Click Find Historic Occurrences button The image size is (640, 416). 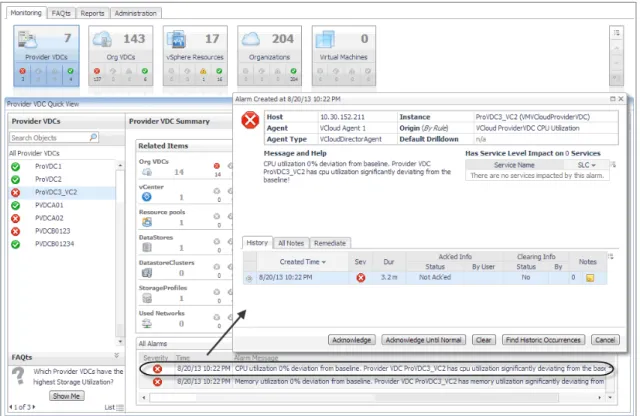[x=543, y=340]
